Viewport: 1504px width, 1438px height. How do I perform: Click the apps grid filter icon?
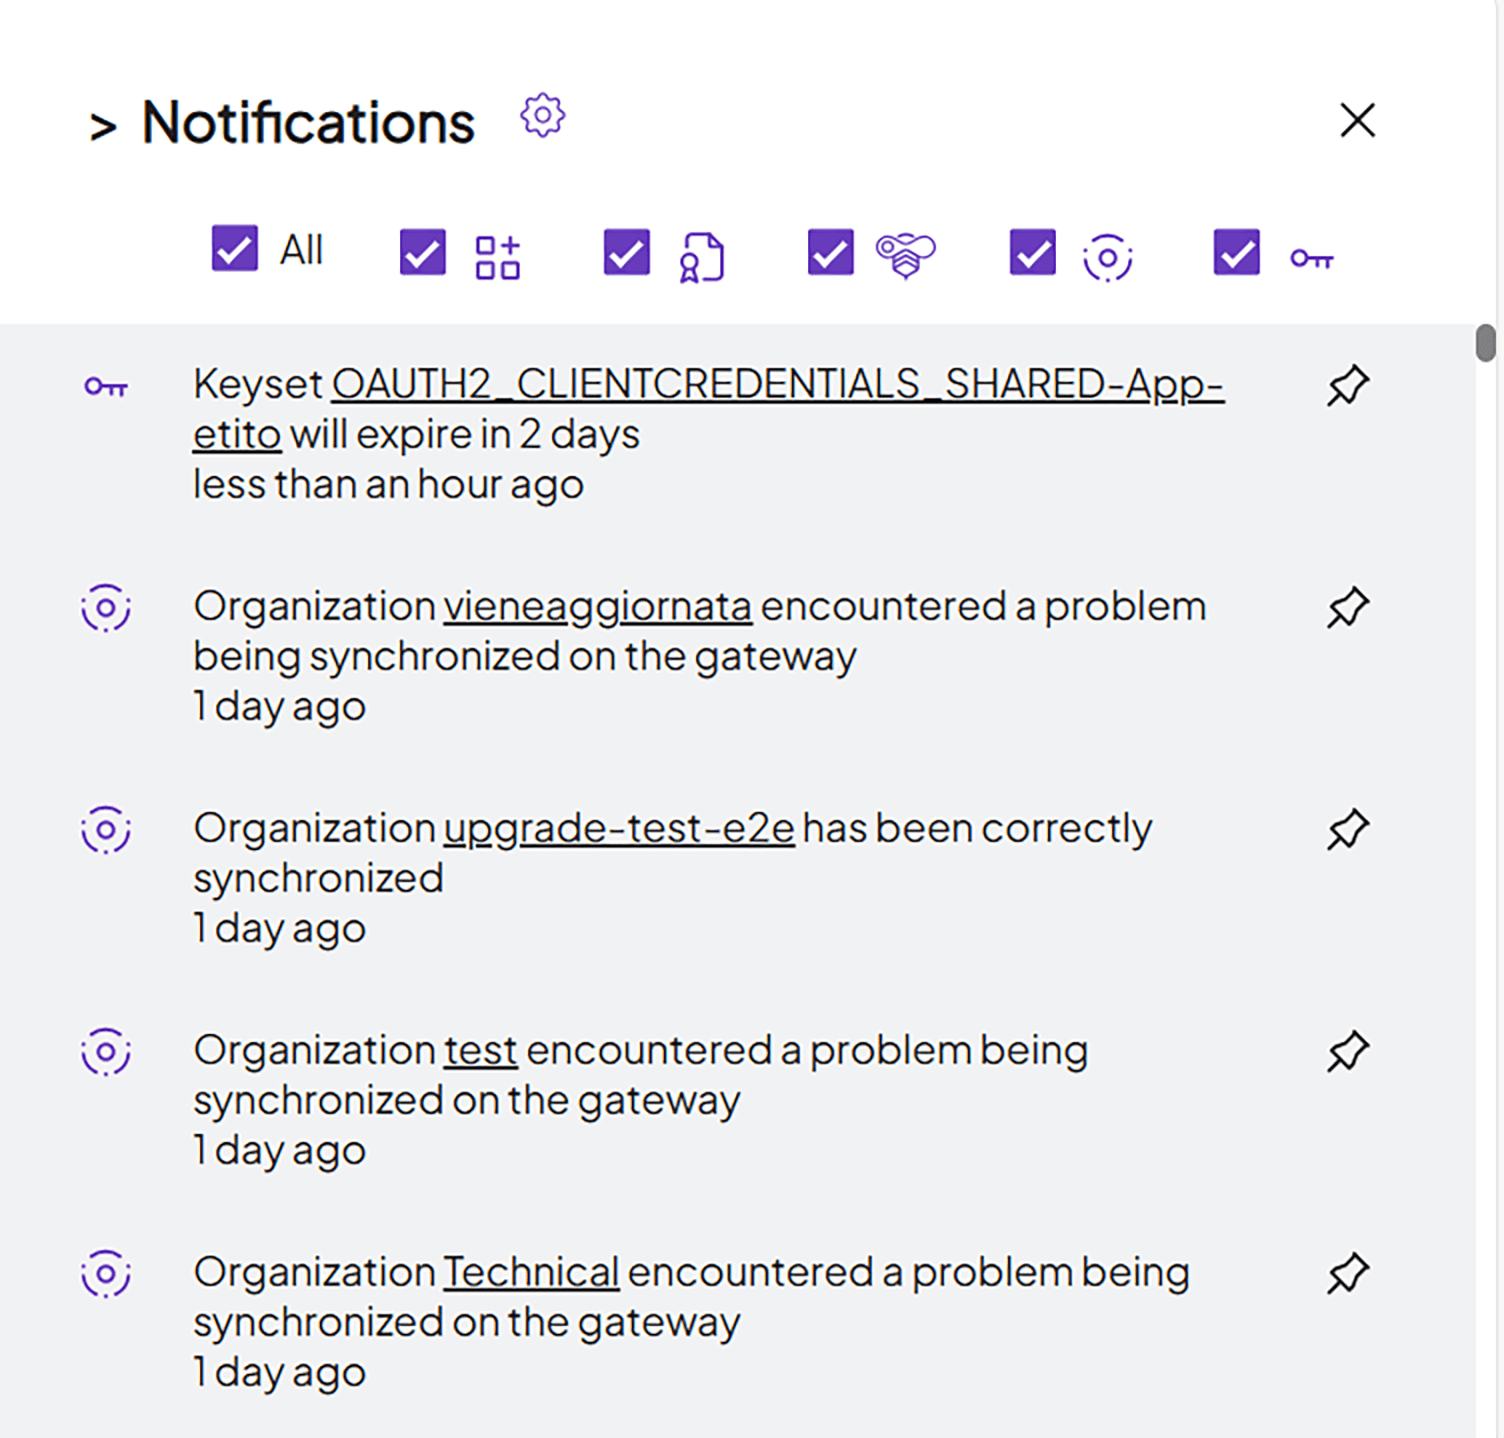click(x=497, y=255)
